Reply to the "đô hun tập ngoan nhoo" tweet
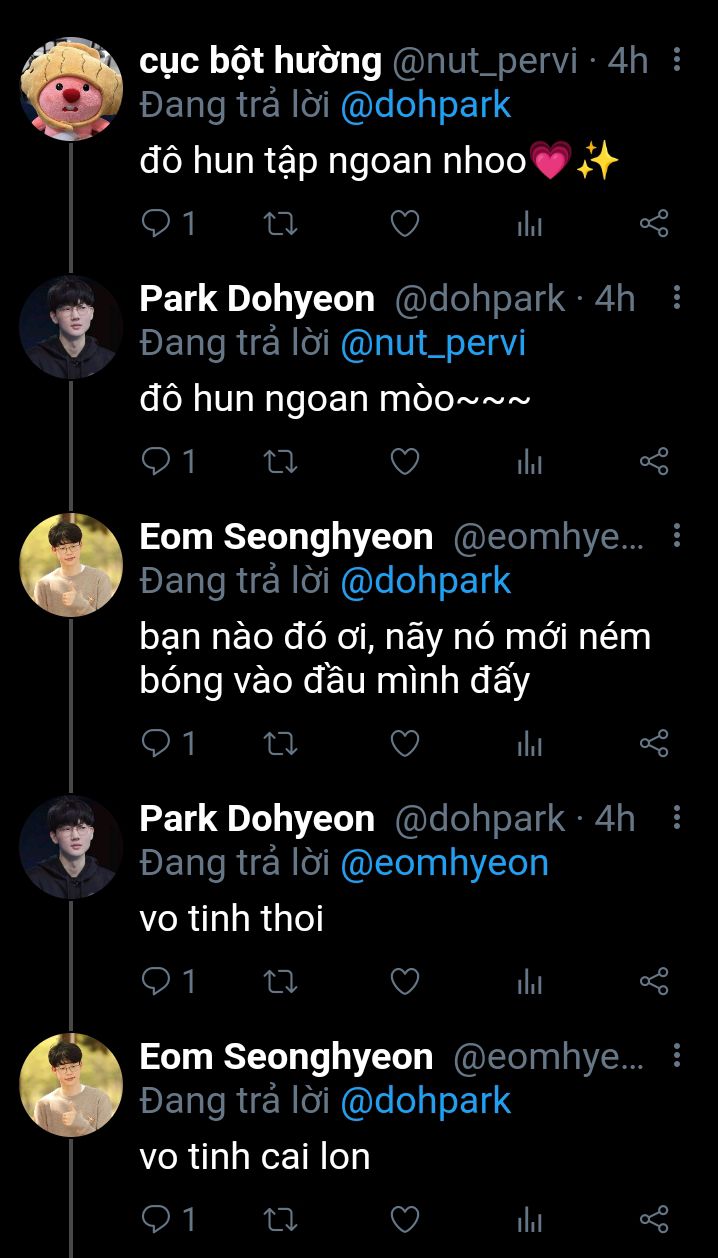The width and height of the screenshot is (718, 1258). pos(156,223)
